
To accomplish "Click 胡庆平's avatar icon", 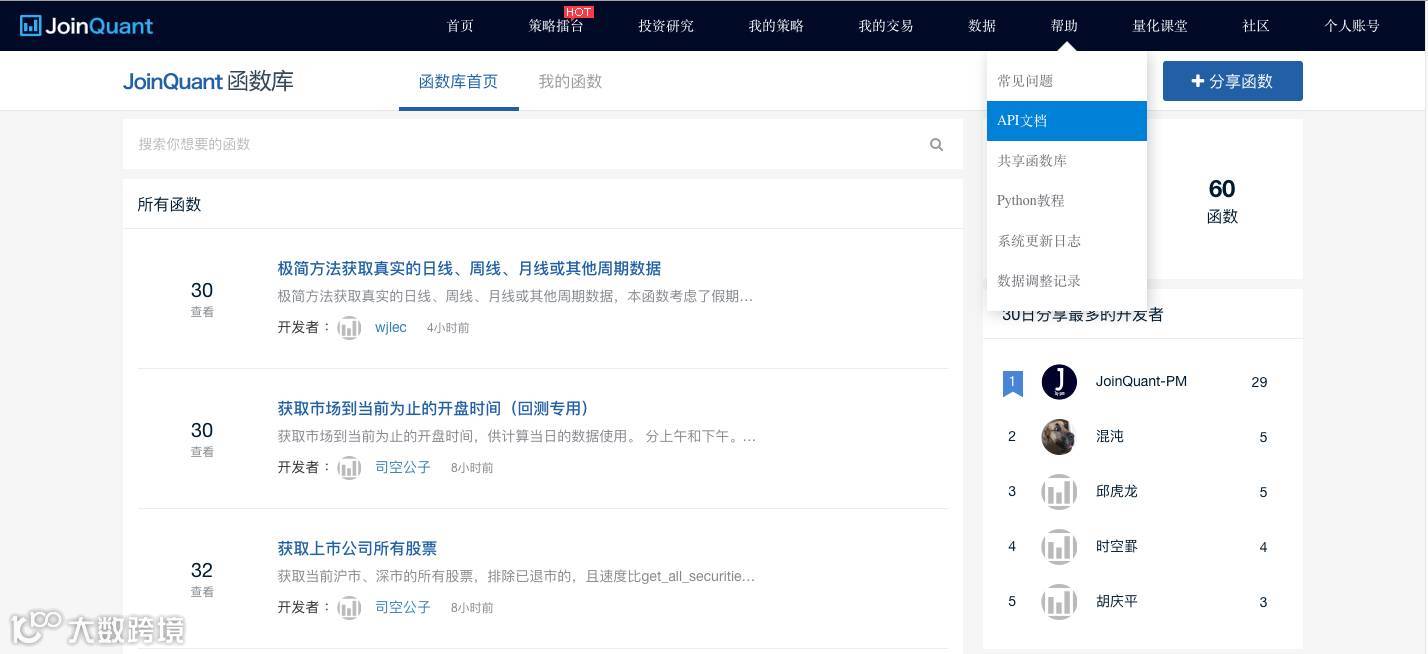I will [1059, 602].
